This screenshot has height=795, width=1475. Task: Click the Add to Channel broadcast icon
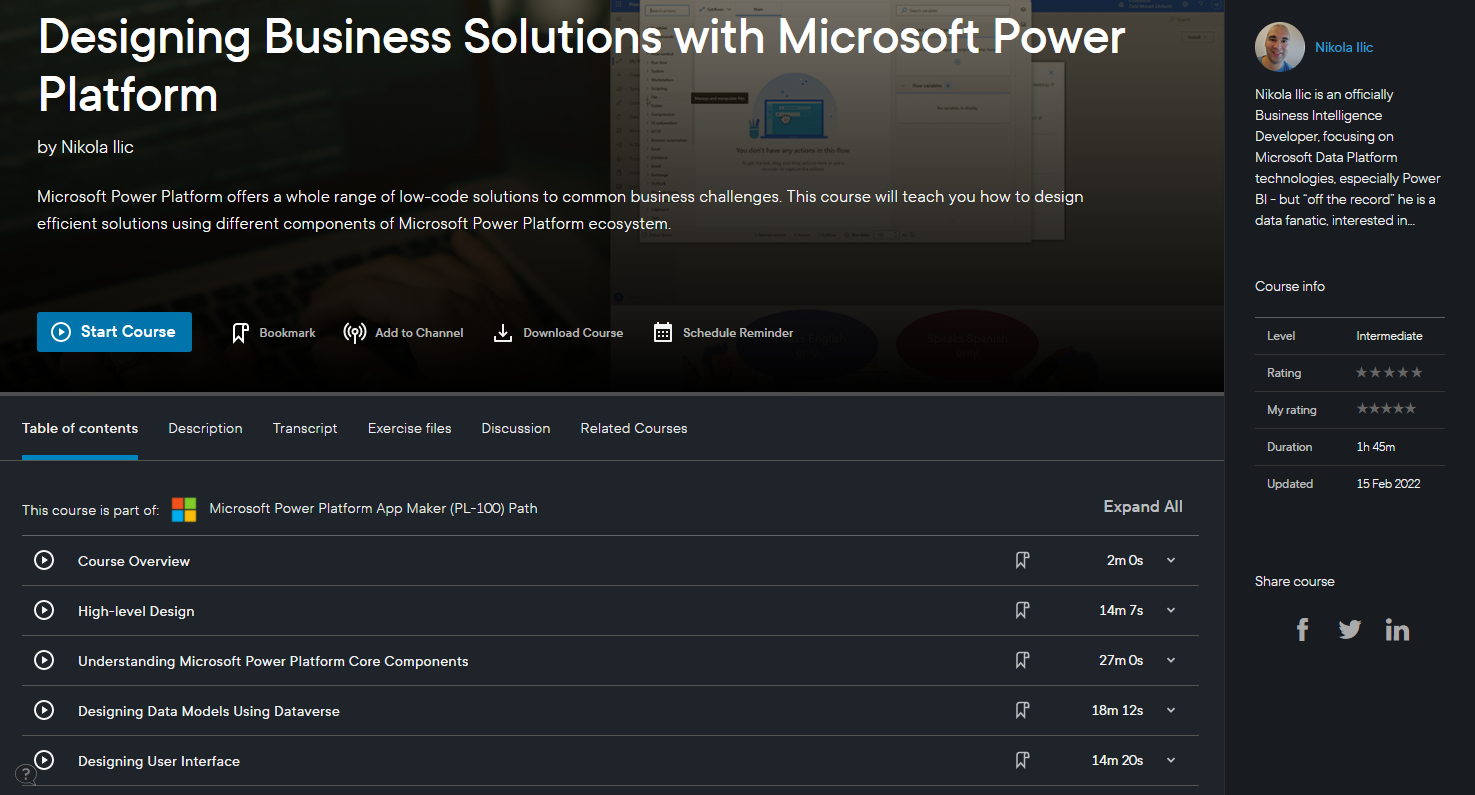[x=354, y=333]
